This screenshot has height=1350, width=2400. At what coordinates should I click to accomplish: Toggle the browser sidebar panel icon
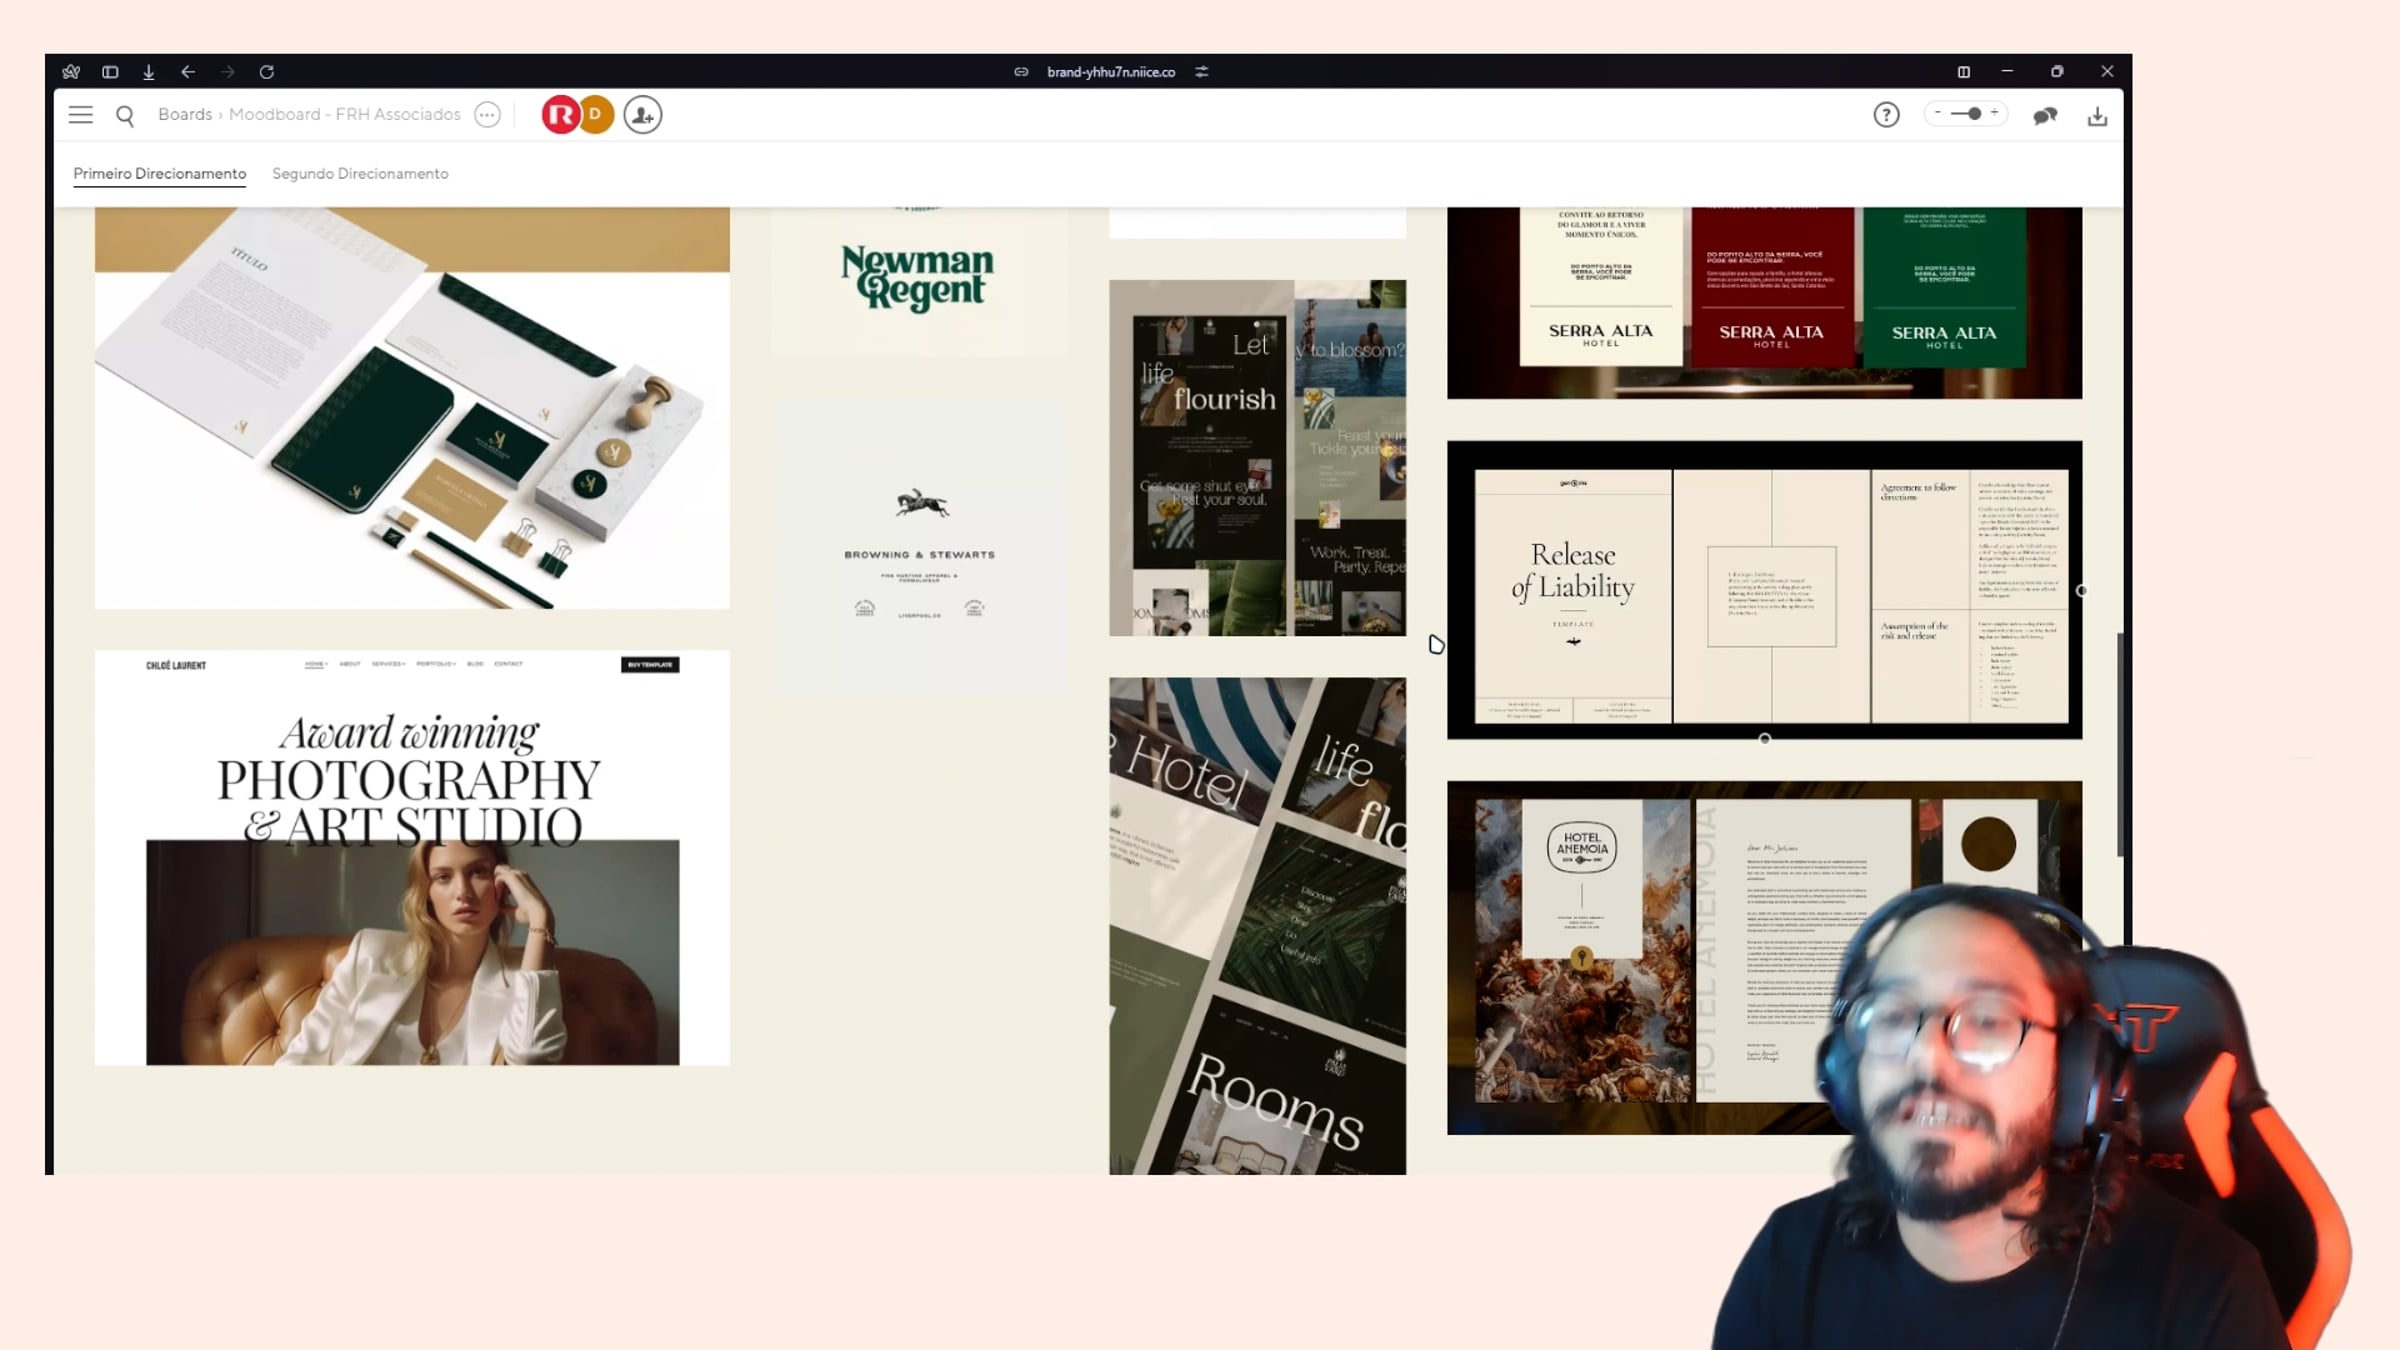[110, 72]
